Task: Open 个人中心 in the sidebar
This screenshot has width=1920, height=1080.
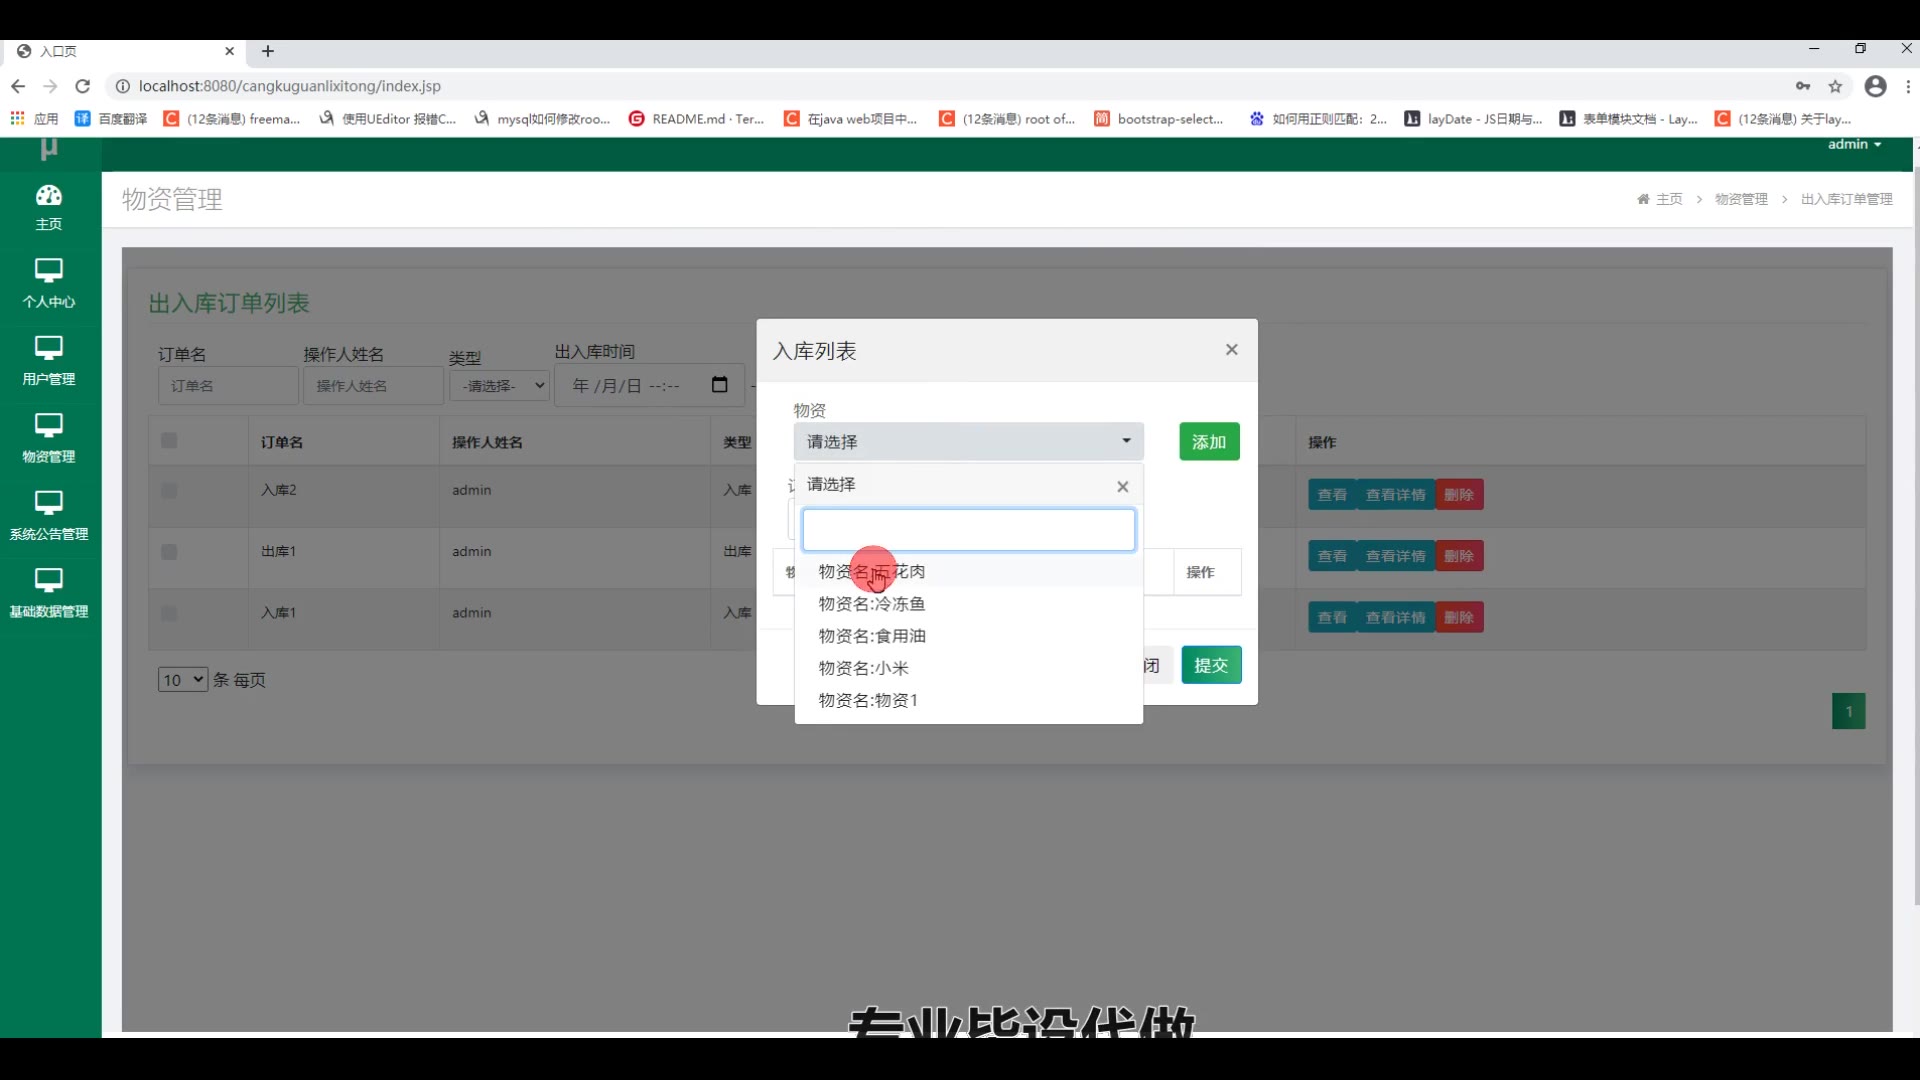Action: tap(48, 283)
